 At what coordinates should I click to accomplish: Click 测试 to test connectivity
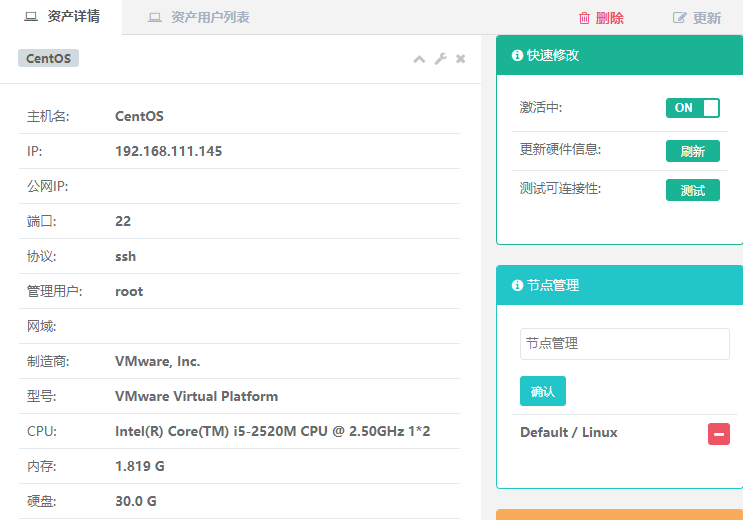point(693,190)
